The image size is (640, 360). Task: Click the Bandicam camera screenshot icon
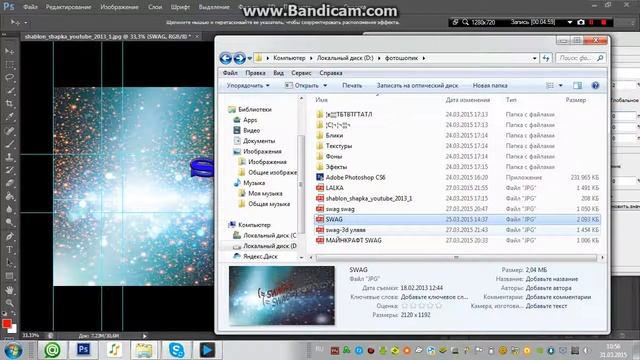[581, 22]
